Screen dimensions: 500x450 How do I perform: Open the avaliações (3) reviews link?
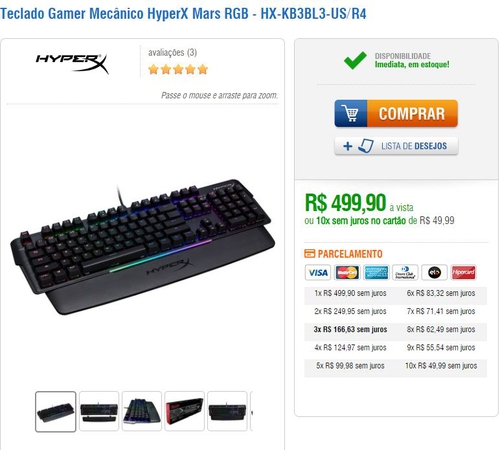point(173,53)
